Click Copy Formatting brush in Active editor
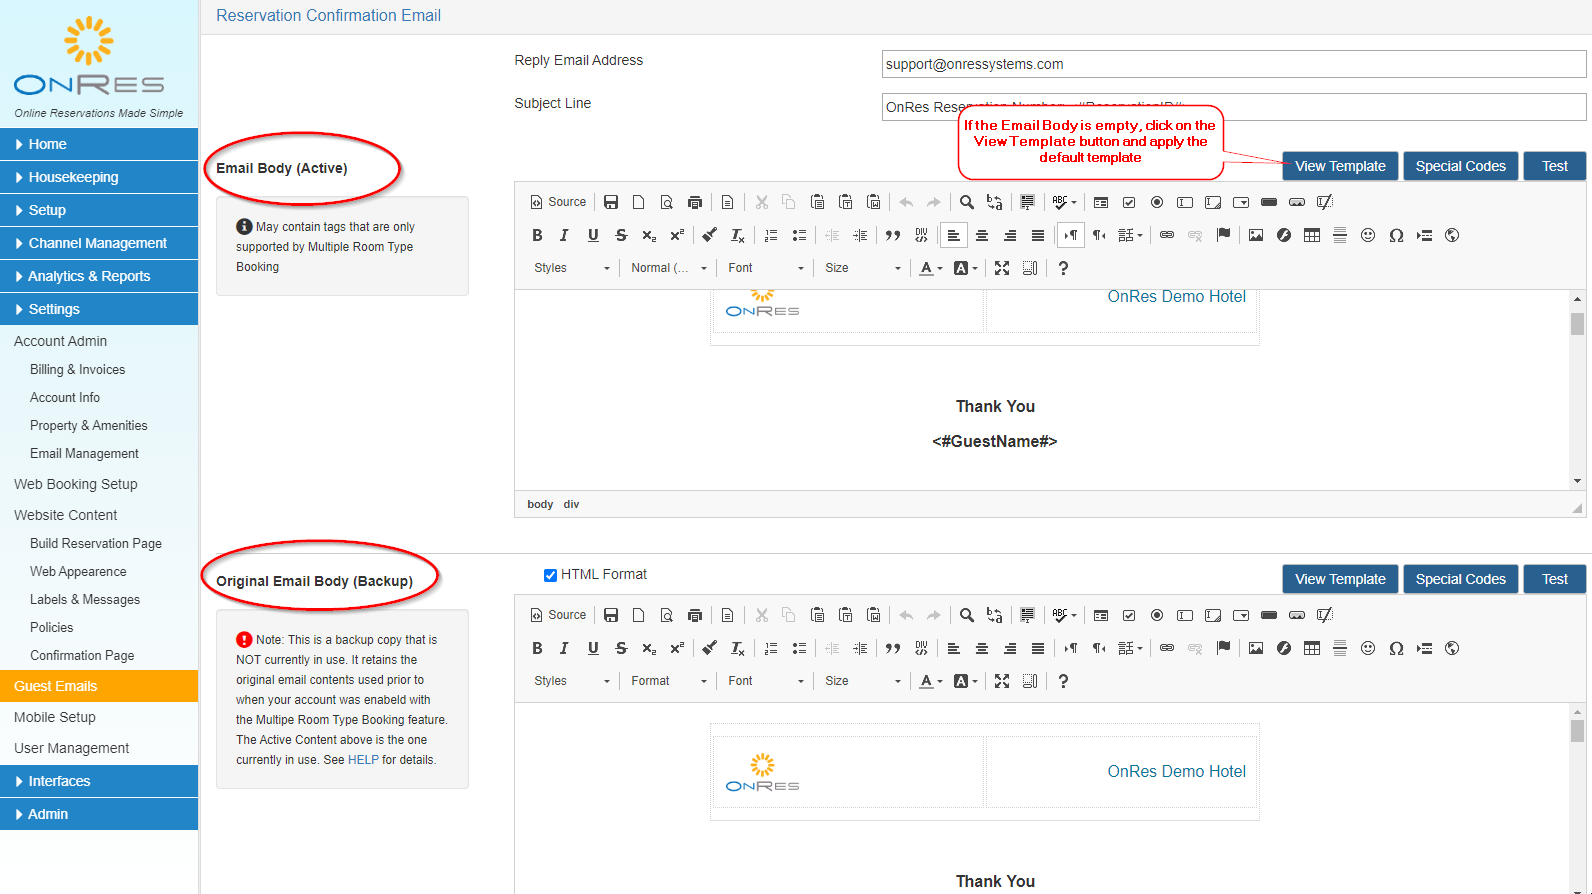 [x=709, y=235]
